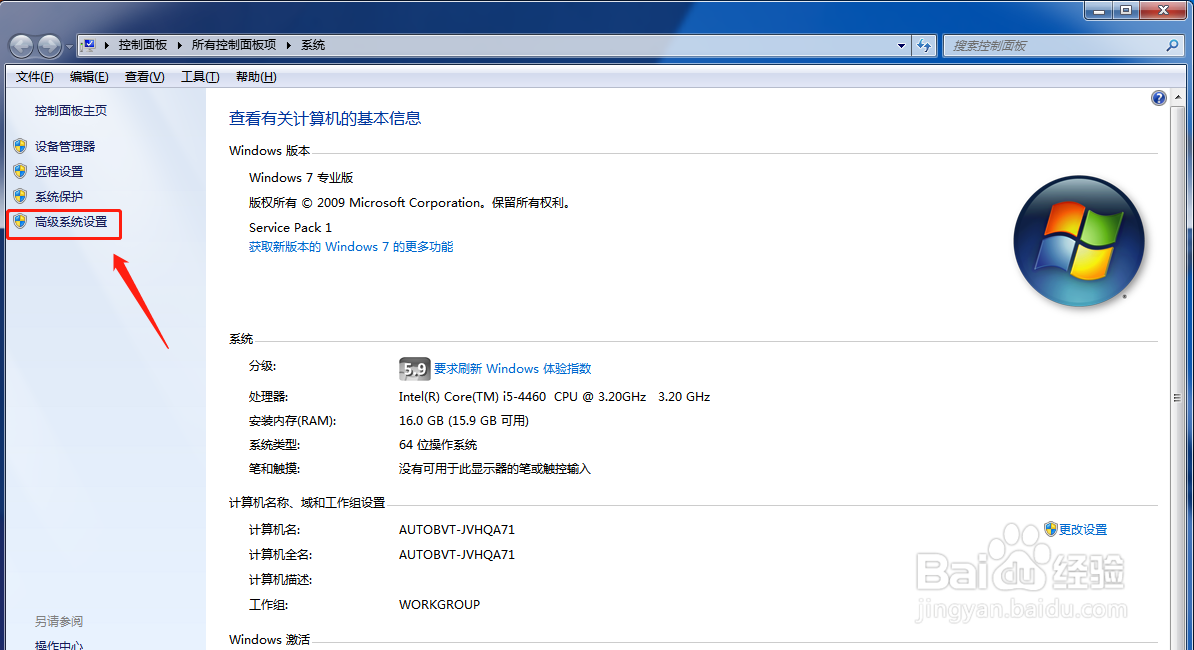1194x650 pixels.
Task: Click the computer icon in the address bar
Action: [x=88, y=45]
